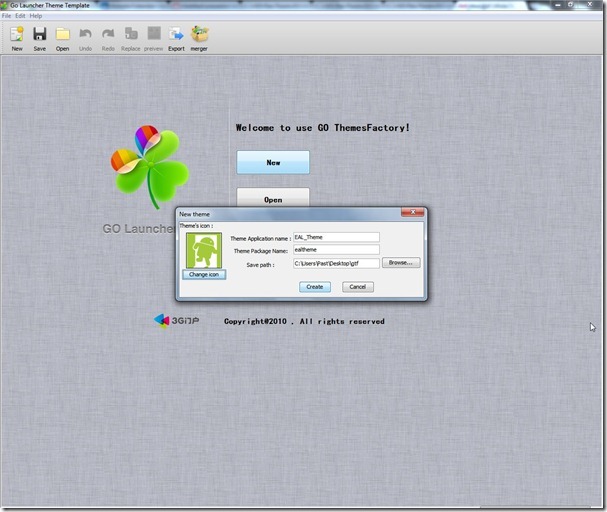Click the Android theme icon thumbnail
Viewport: 607px width, 512px height.
[203, 250]
